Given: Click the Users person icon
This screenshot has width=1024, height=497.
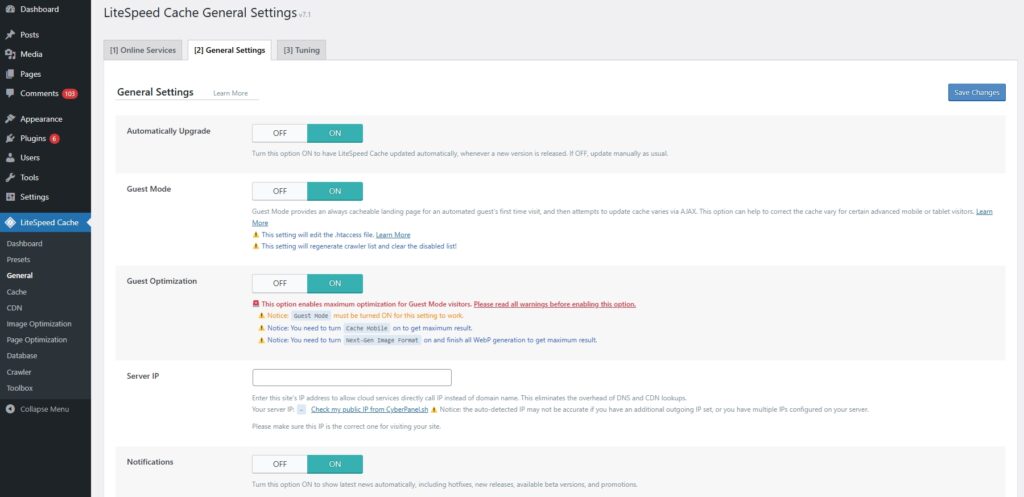Looking at the screenshot, I should point(10,157).
